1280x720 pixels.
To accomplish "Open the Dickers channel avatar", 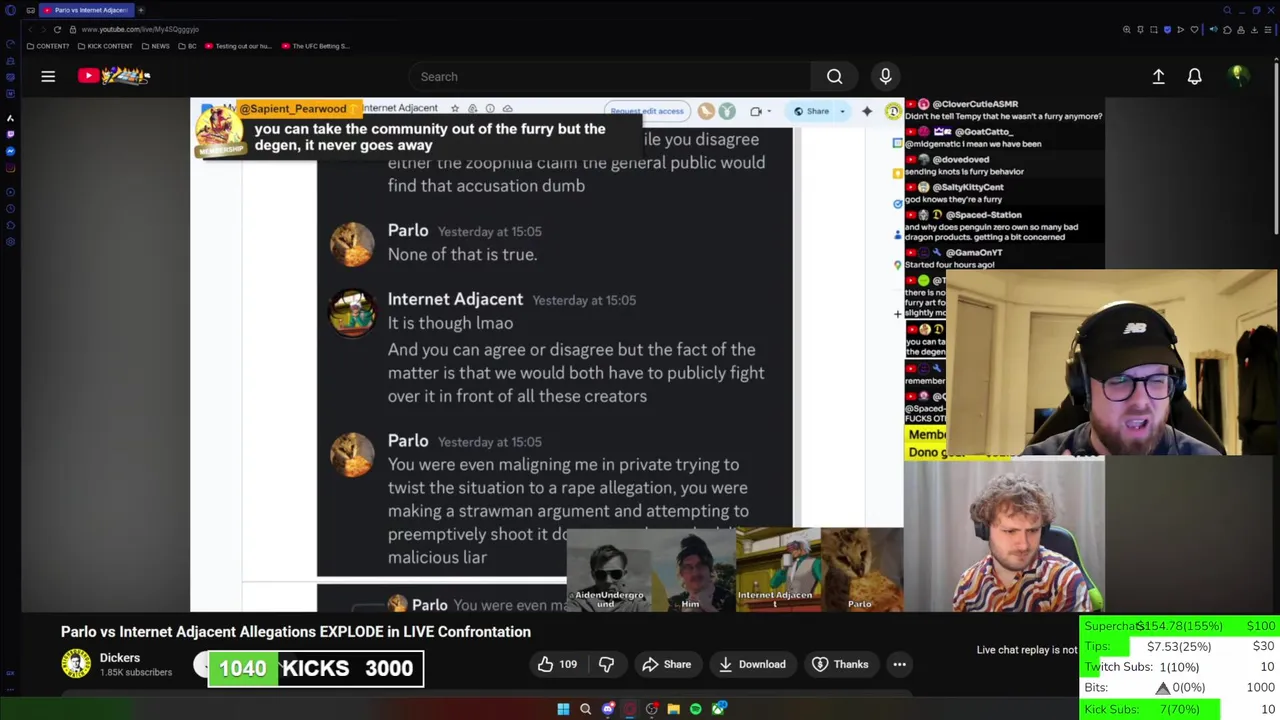I will (76, 664).
